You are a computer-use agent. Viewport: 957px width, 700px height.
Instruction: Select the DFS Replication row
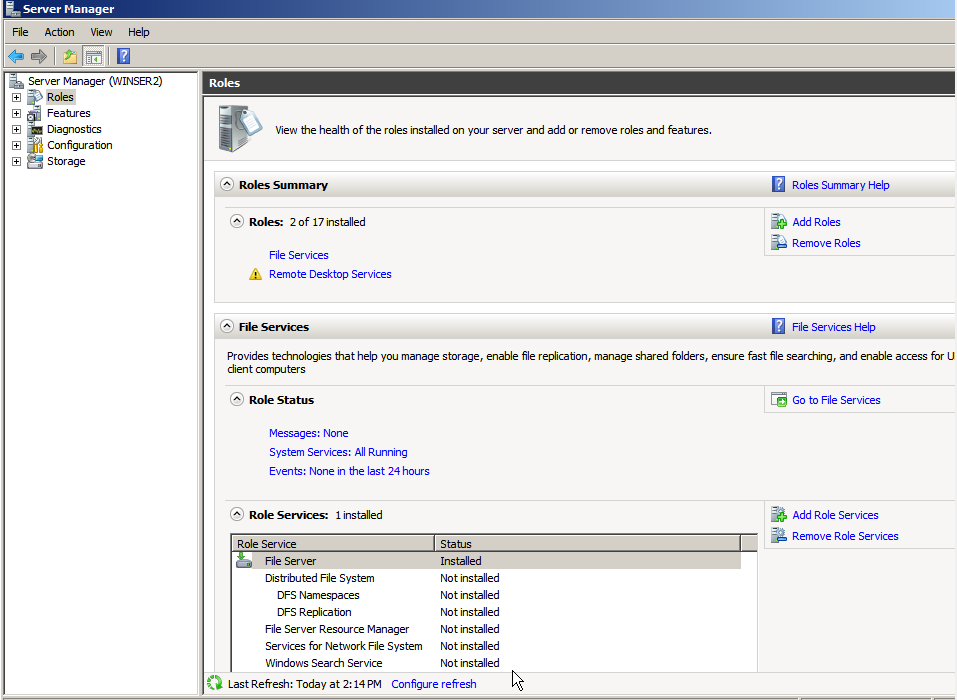coord(486,612)
